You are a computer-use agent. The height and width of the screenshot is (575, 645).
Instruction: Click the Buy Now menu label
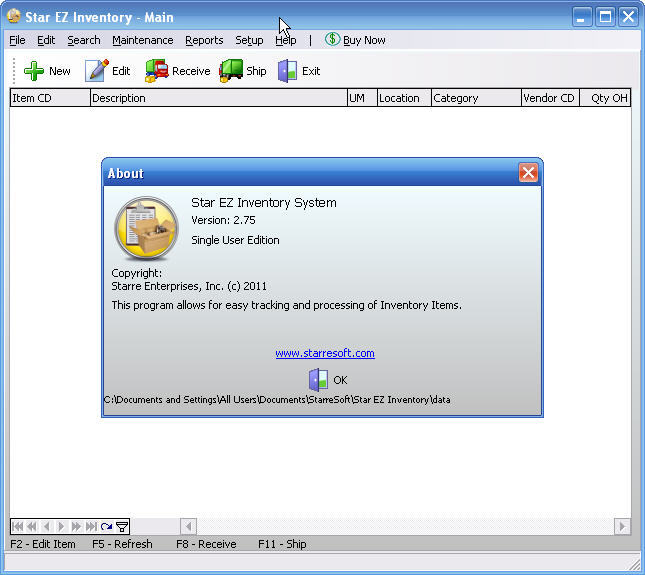click(364, 40)
